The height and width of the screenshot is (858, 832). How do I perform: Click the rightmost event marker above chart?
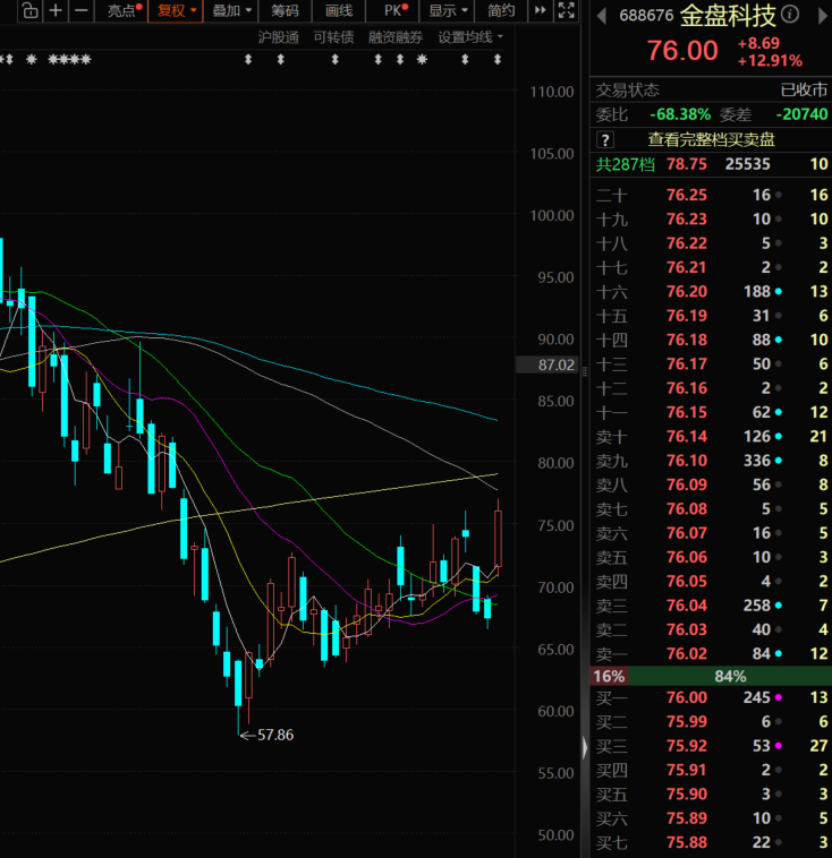[498, 60]
